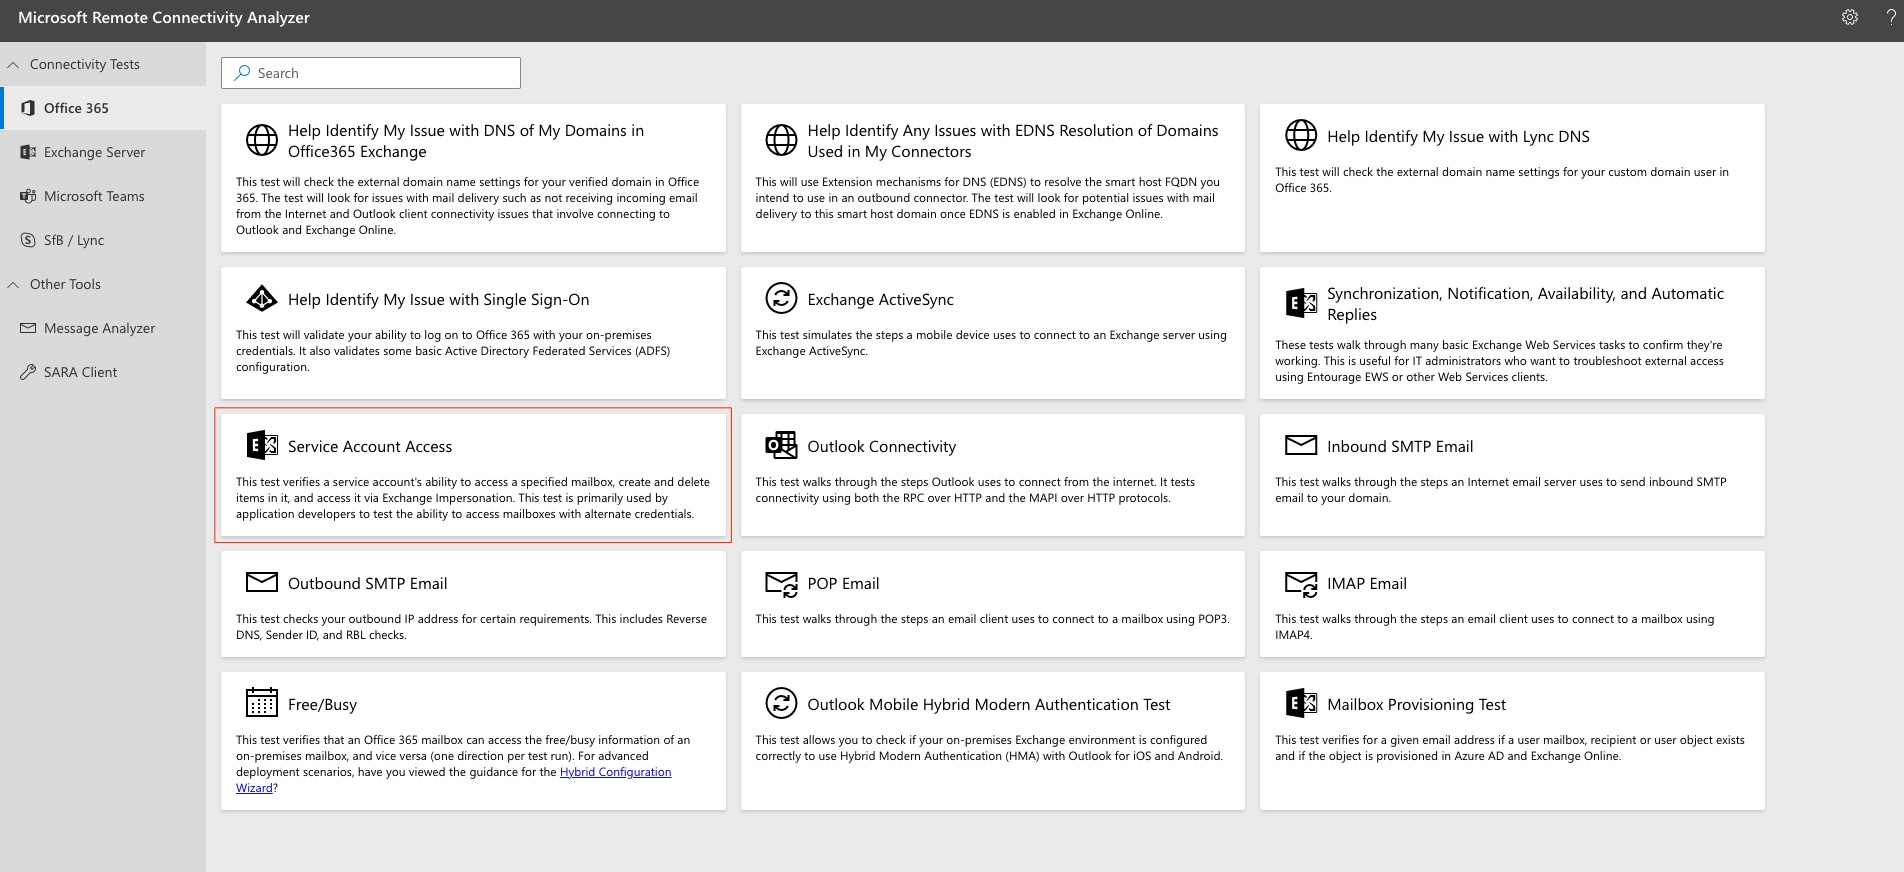The width and height of the screenshot is (1904, 872).
Task: Click the help question mark icon
Action: click(x=1891, y=17)
